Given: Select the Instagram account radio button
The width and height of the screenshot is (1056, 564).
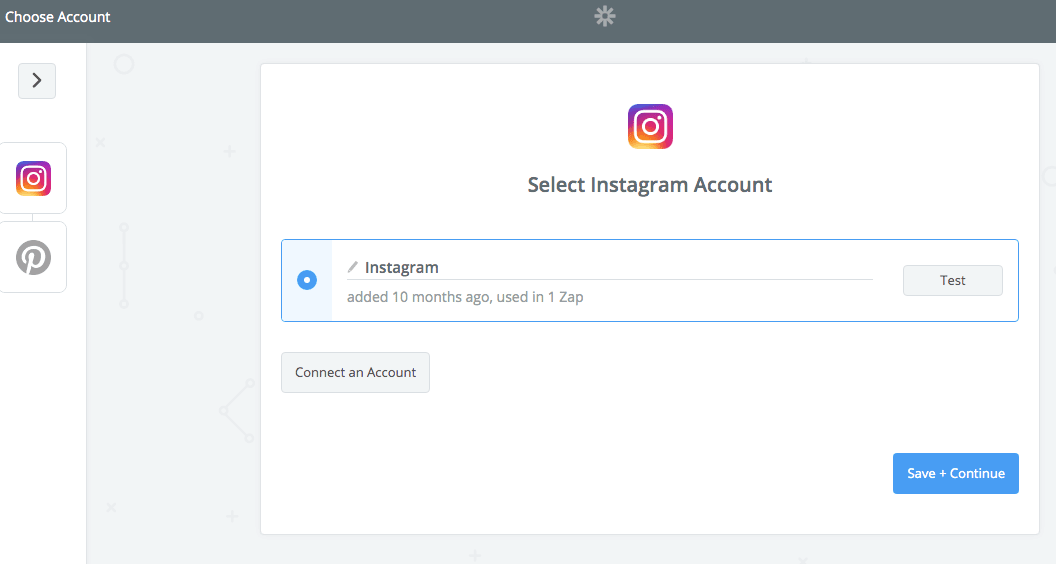Looking at the screenshot, I should click(307, 280).
